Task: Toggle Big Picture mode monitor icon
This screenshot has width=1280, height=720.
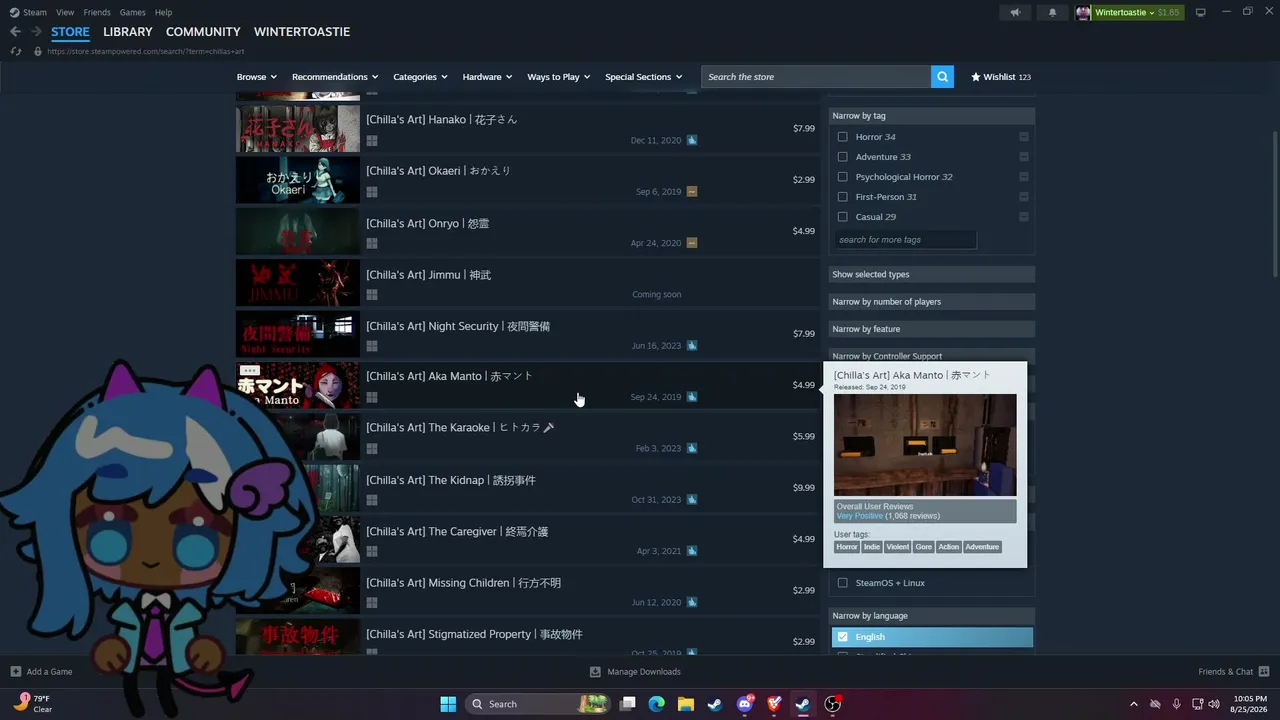Action: point(1201,13)
